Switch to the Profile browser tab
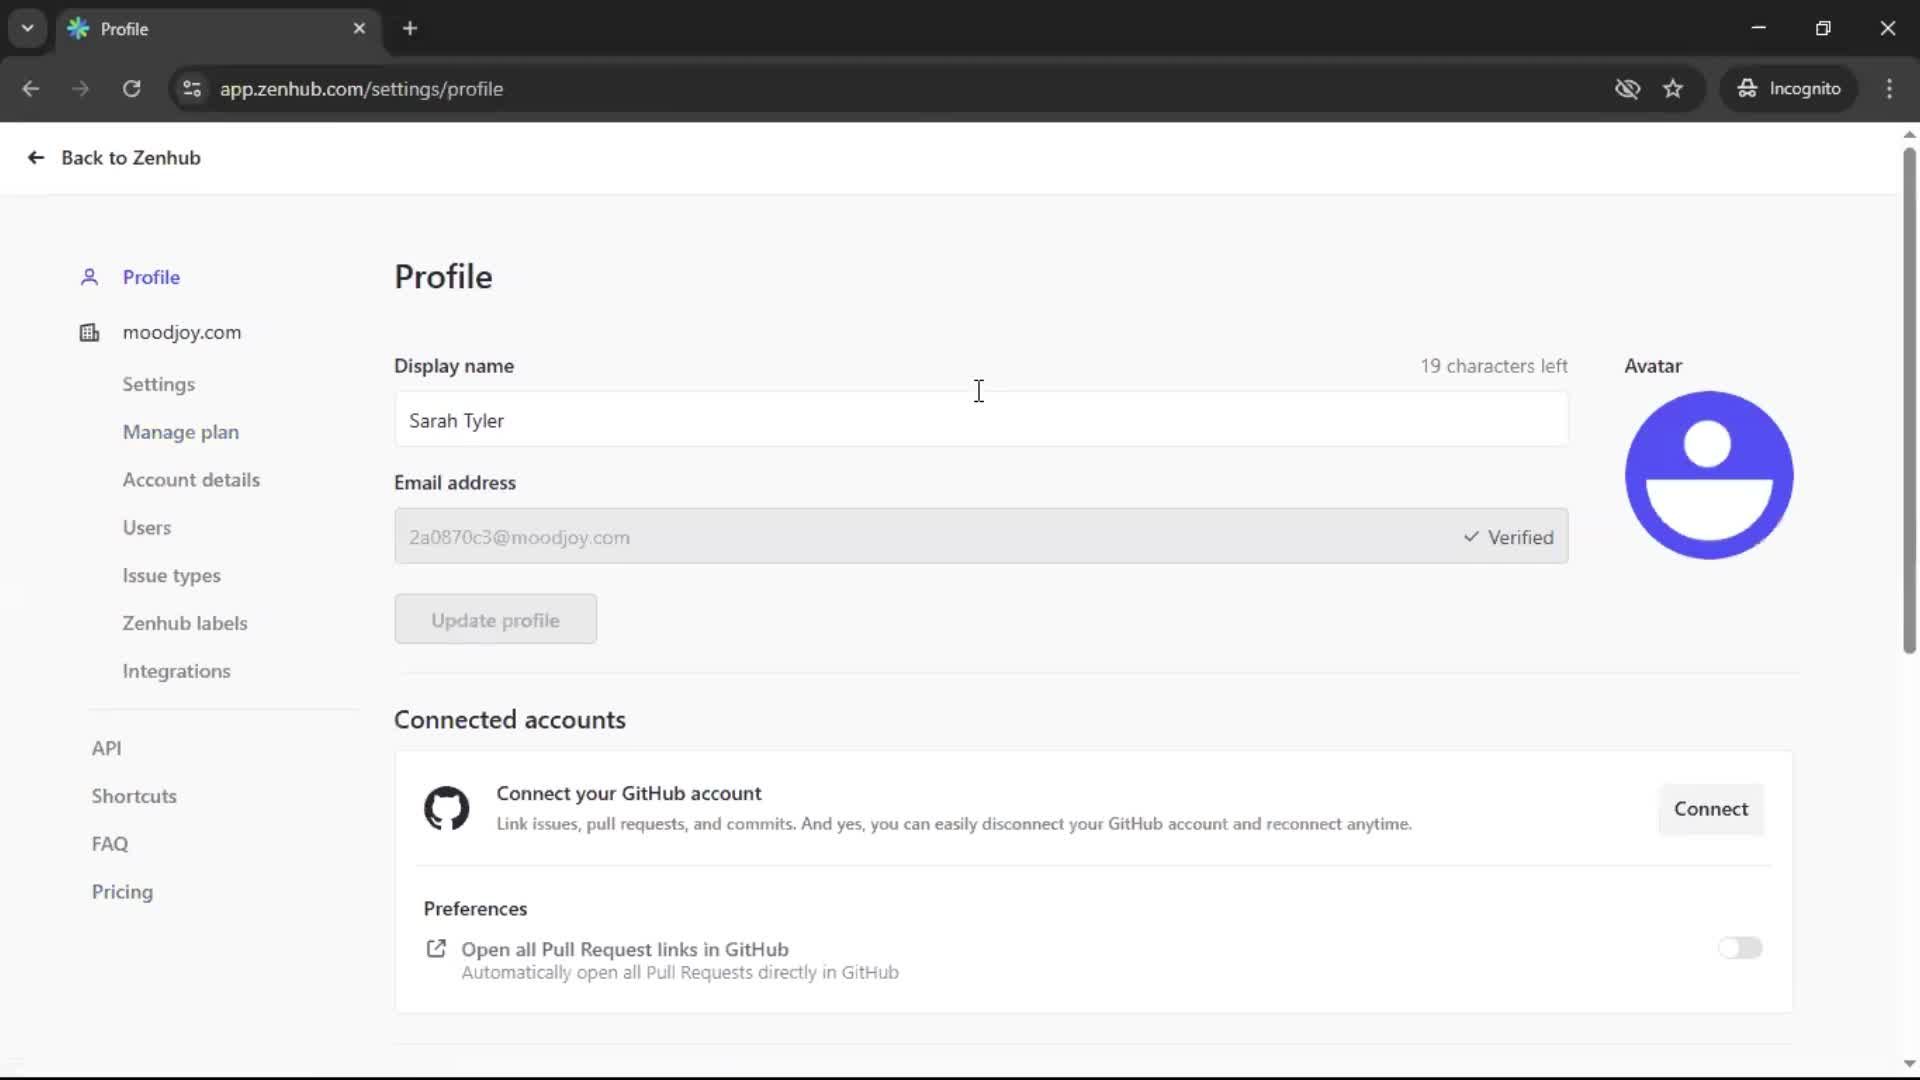This screenshot has height=1080, width=1920. pyautogui.click(x=160, y=28)
